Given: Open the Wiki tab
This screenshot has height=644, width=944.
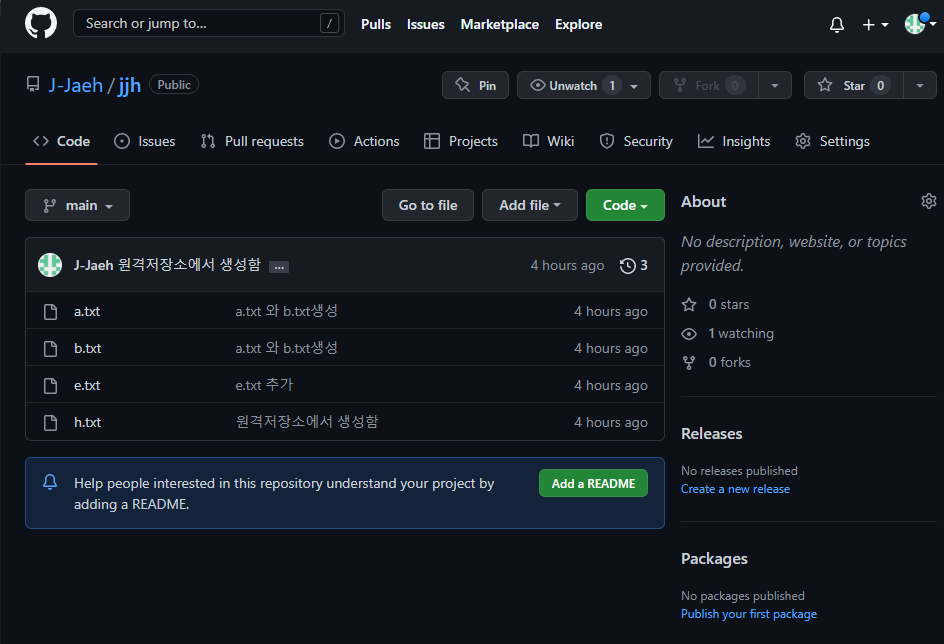Looking at the screenshot, I should click(x=548, y=141).
